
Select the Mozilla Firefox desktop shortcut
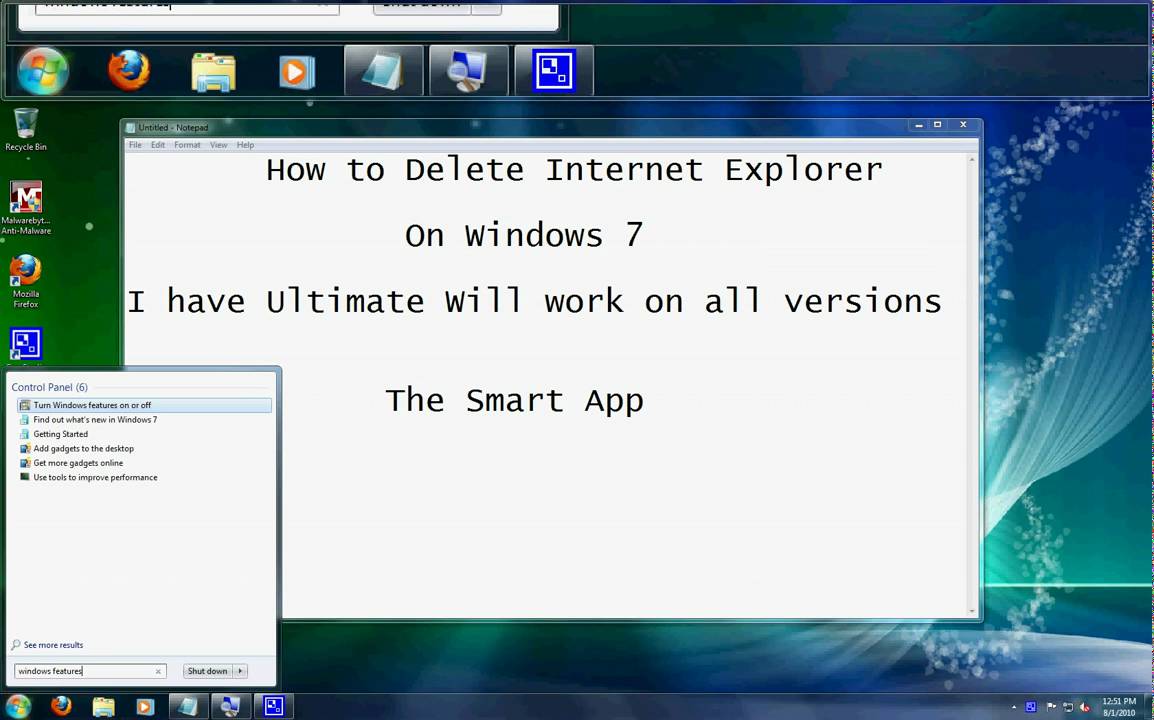[x=26, y=281]
